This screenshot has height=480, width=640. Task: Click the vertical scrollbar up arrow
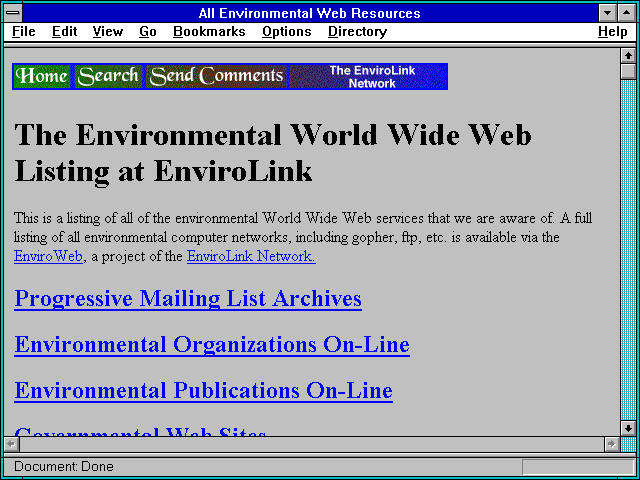coord(628,56)
